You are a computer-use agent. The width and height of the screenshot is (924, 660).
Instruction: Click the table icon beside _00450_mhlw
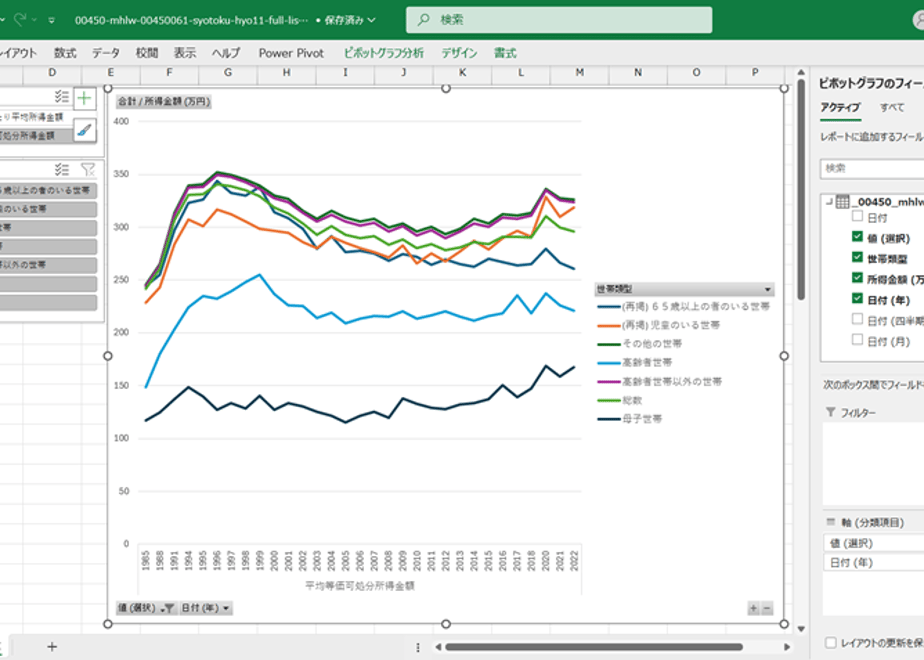843,202
